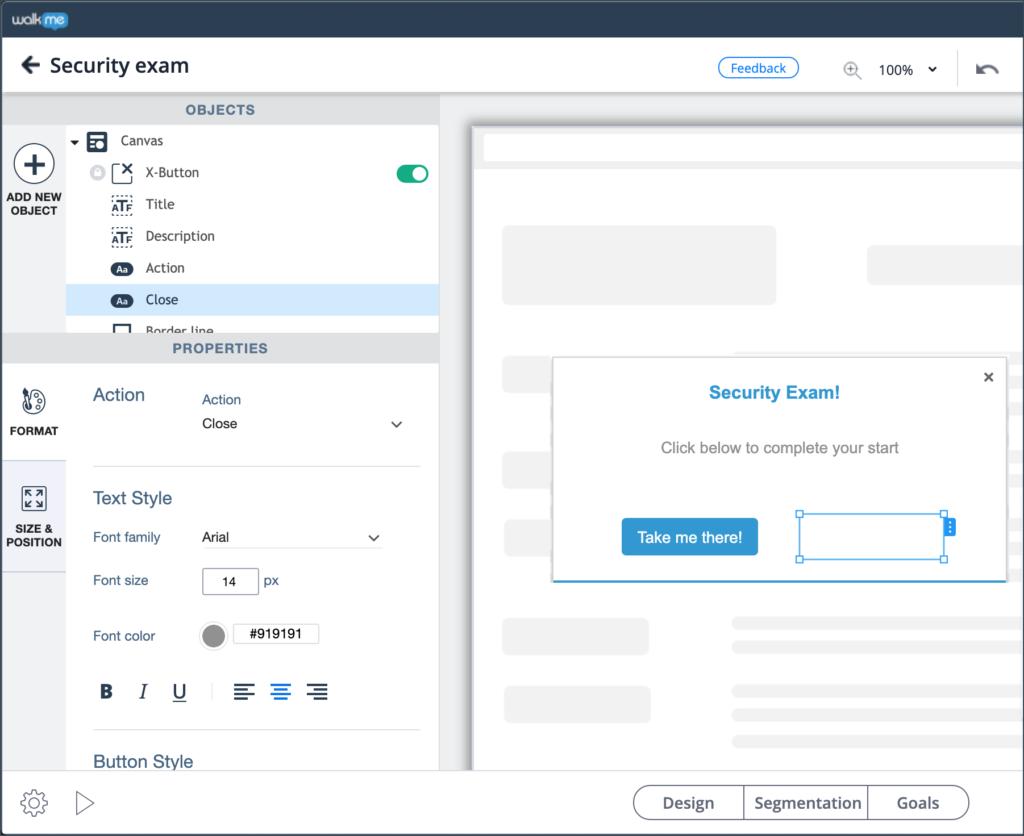This screenshot has height=836, width=1024.
Task: Click the gray font color swatch
Action: tap(213, 636)
